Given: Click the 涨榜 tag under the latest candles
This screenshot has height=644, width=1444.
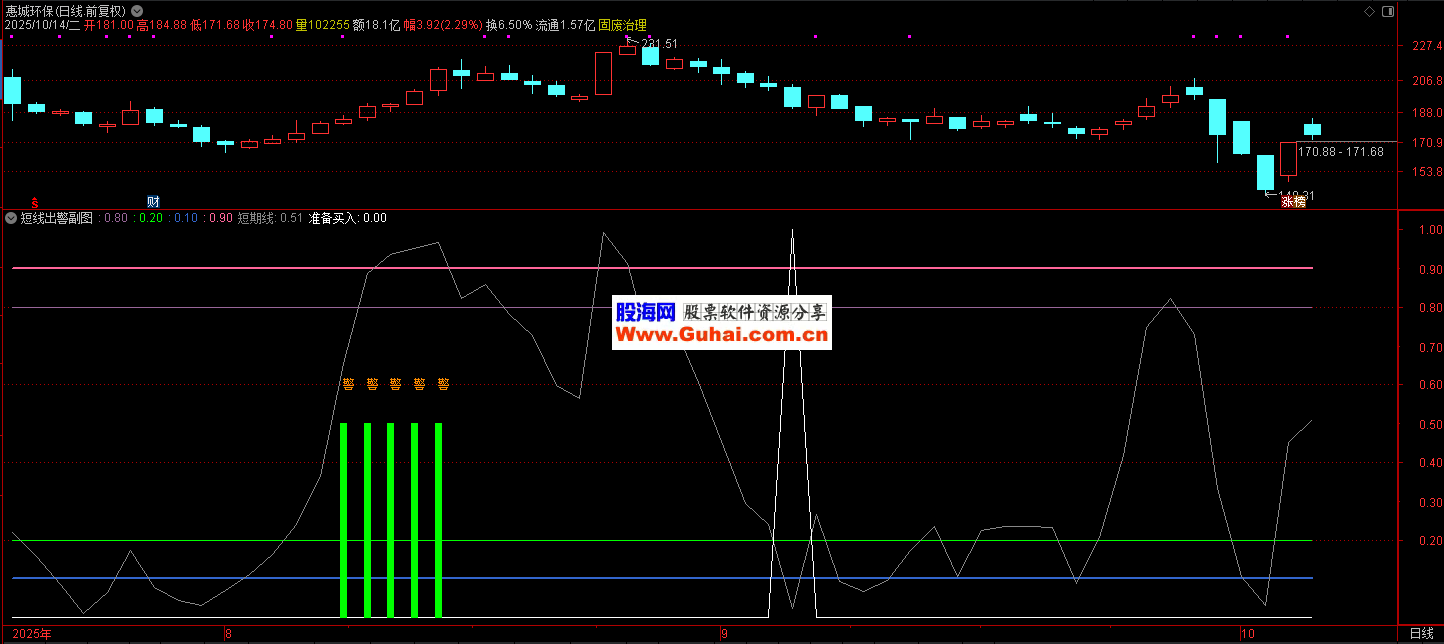Looking at the screenshot, I should [1293, 202].
